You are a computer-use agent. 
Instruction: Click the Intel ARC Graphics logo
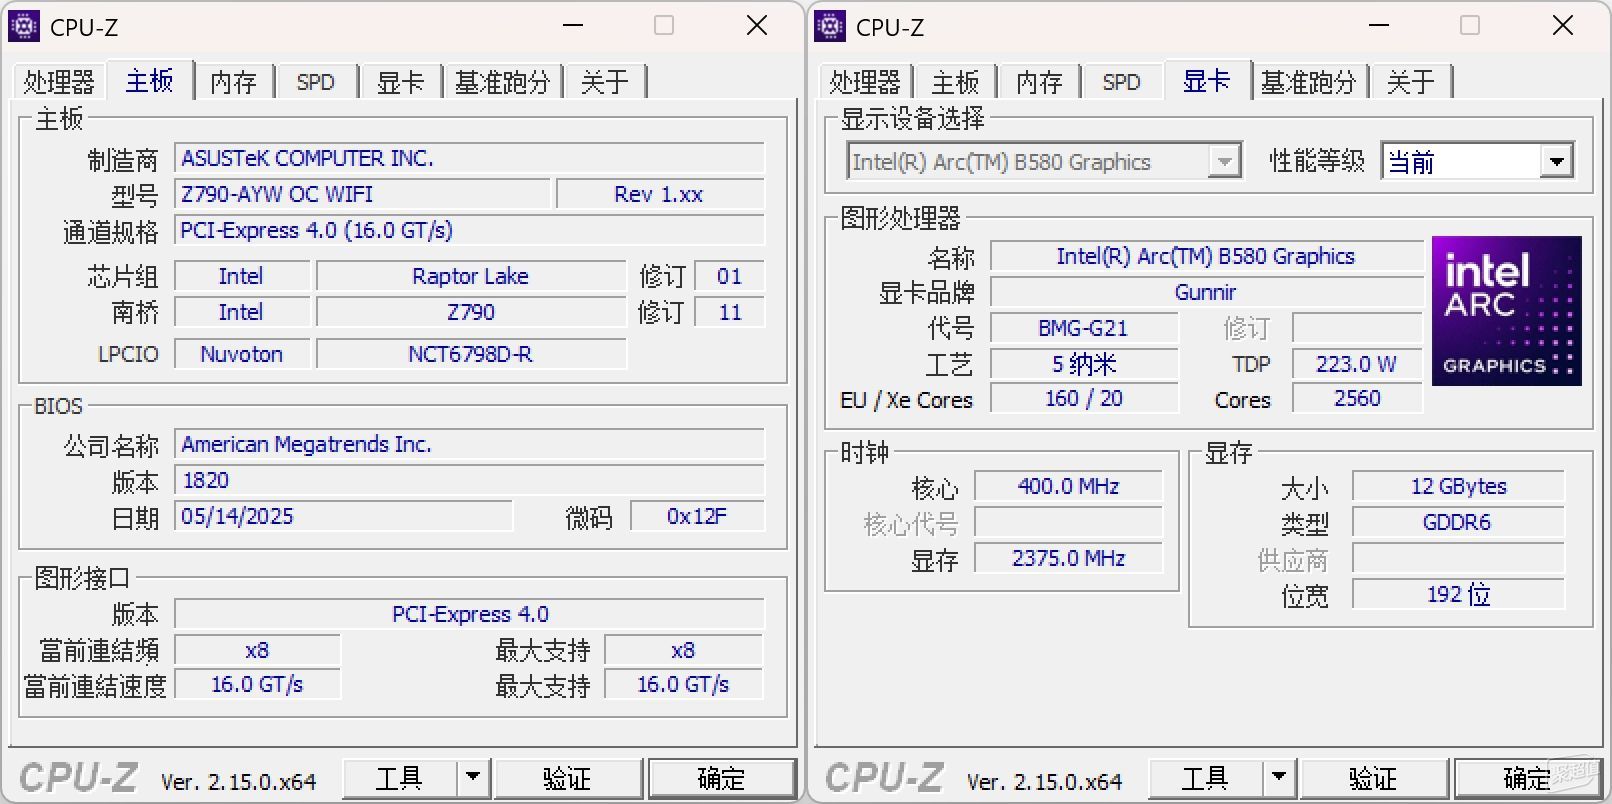pyautogui.click(x=1506, y=311)
